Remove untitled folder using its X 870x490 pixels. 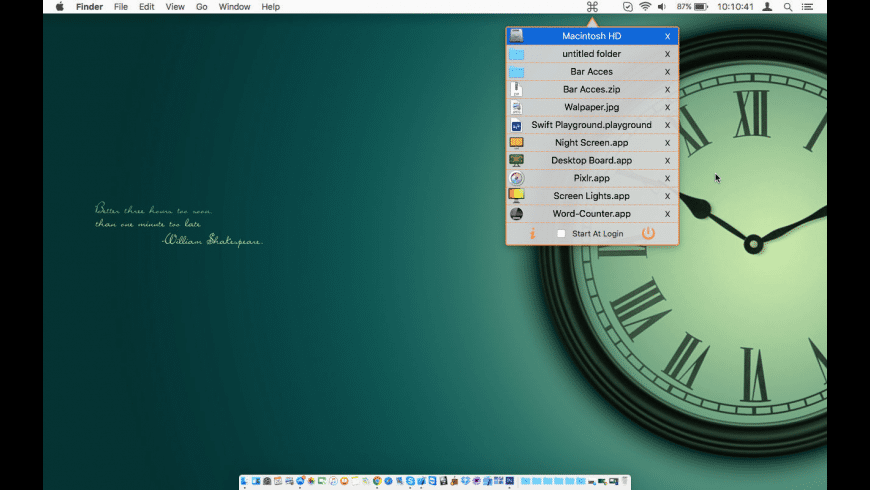pos(667,54)
